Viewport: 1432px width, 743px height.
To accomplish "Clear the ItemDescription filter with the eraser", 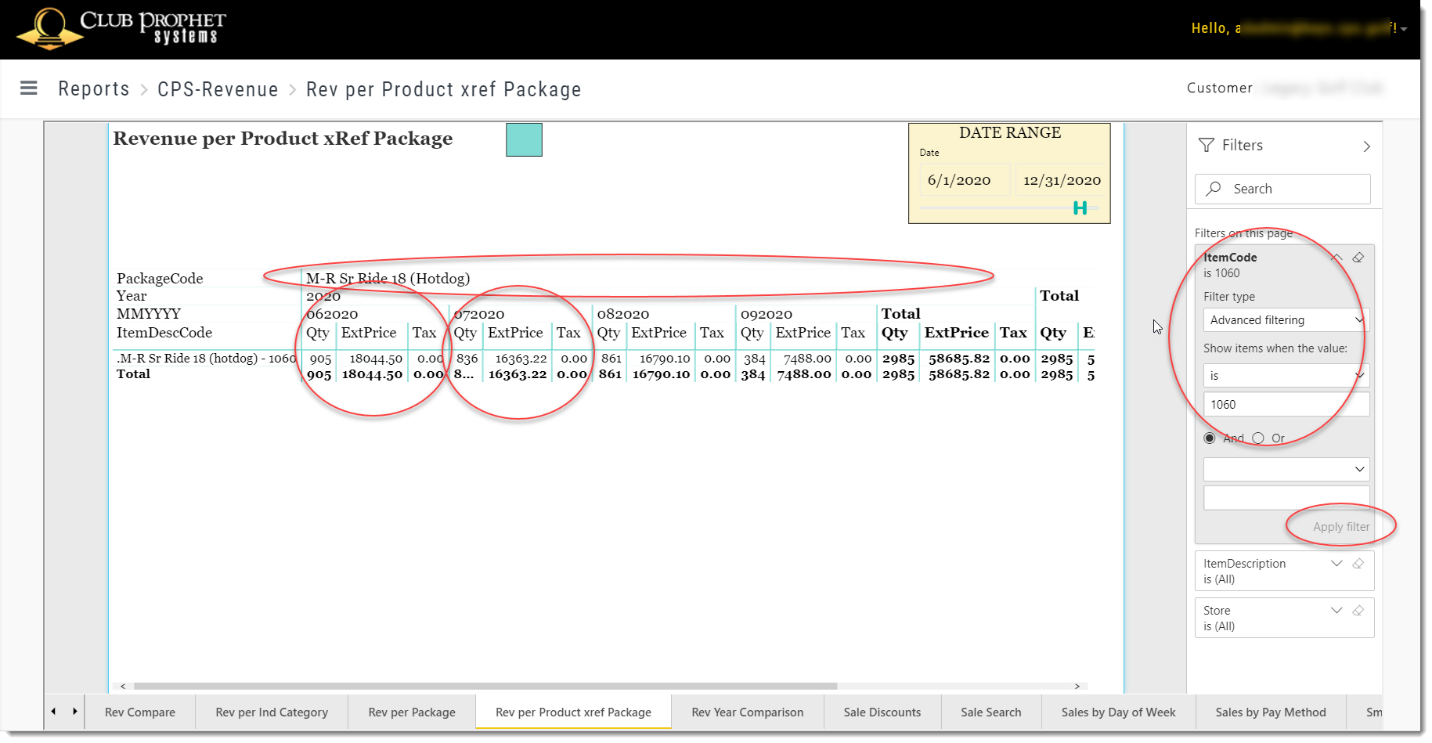I will pos(1358,564).
